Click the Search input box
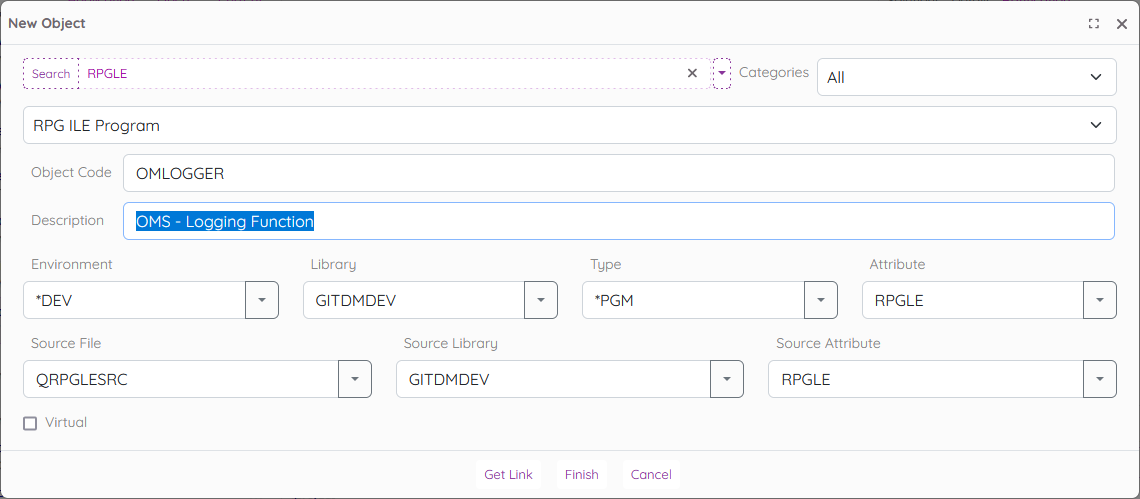This screenshot has height=499, width=1140. [380, 73]
